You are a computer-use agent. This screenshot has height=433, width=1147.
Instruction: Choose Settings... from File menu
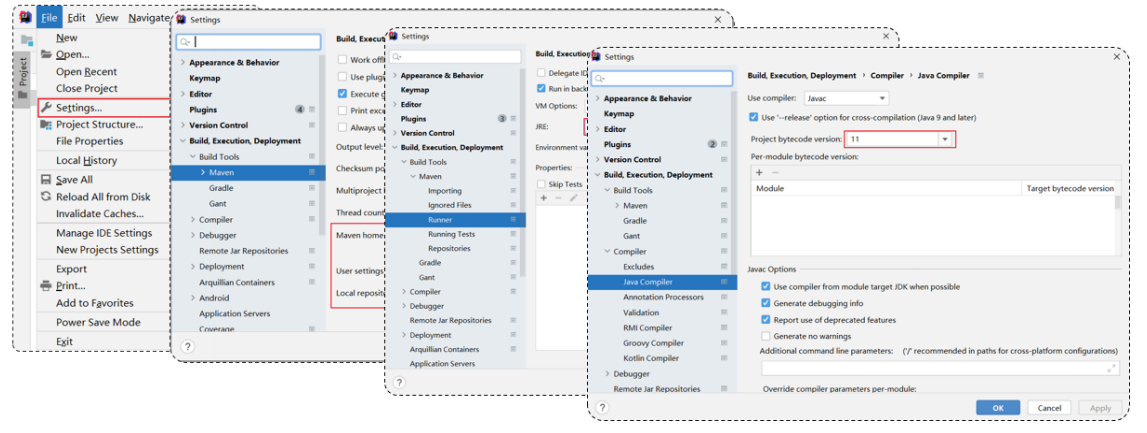tap(104, 108)
